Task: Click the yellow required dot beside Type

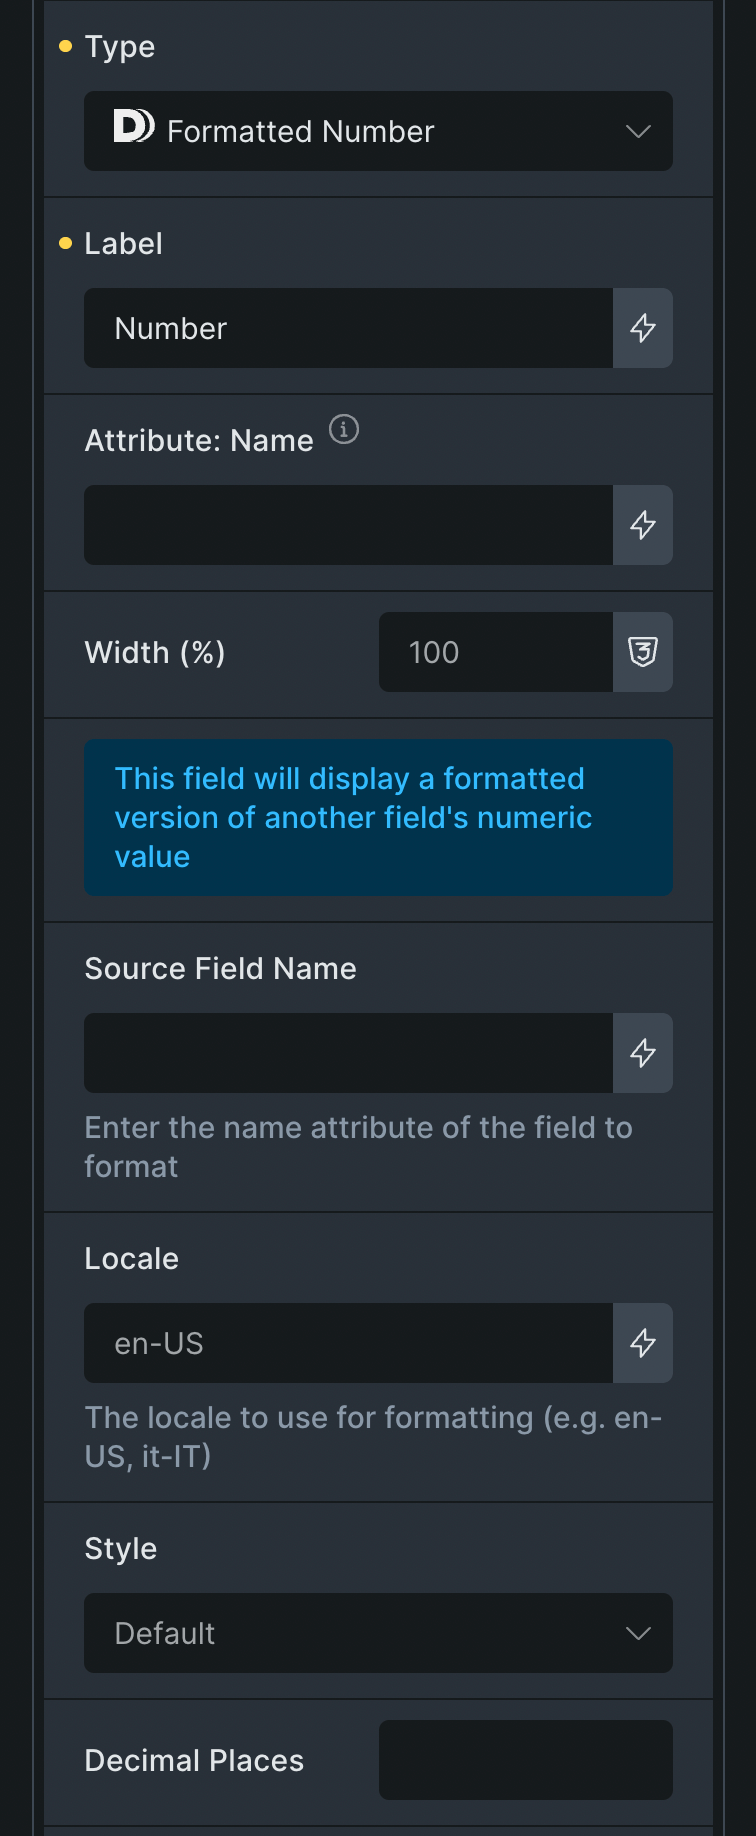Action: click(x=65, y=46)
